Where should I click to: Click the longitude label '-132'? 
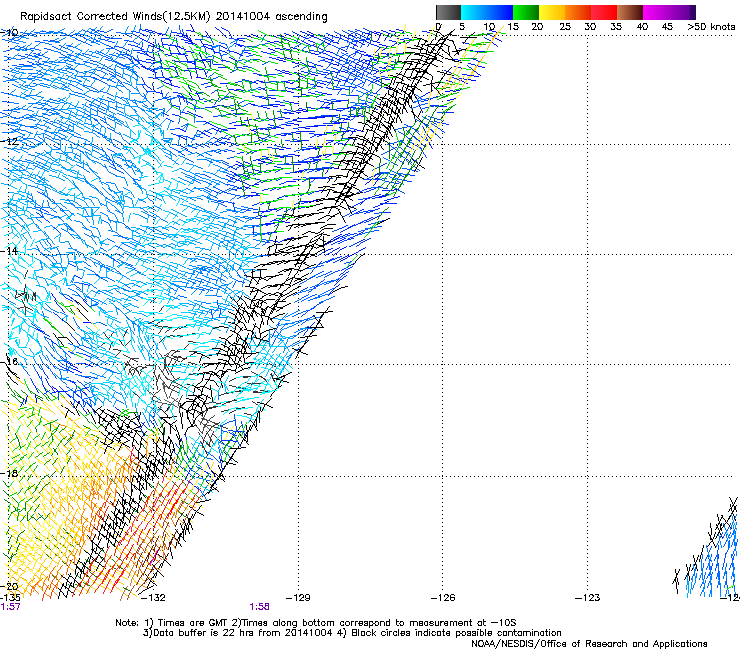153,598
